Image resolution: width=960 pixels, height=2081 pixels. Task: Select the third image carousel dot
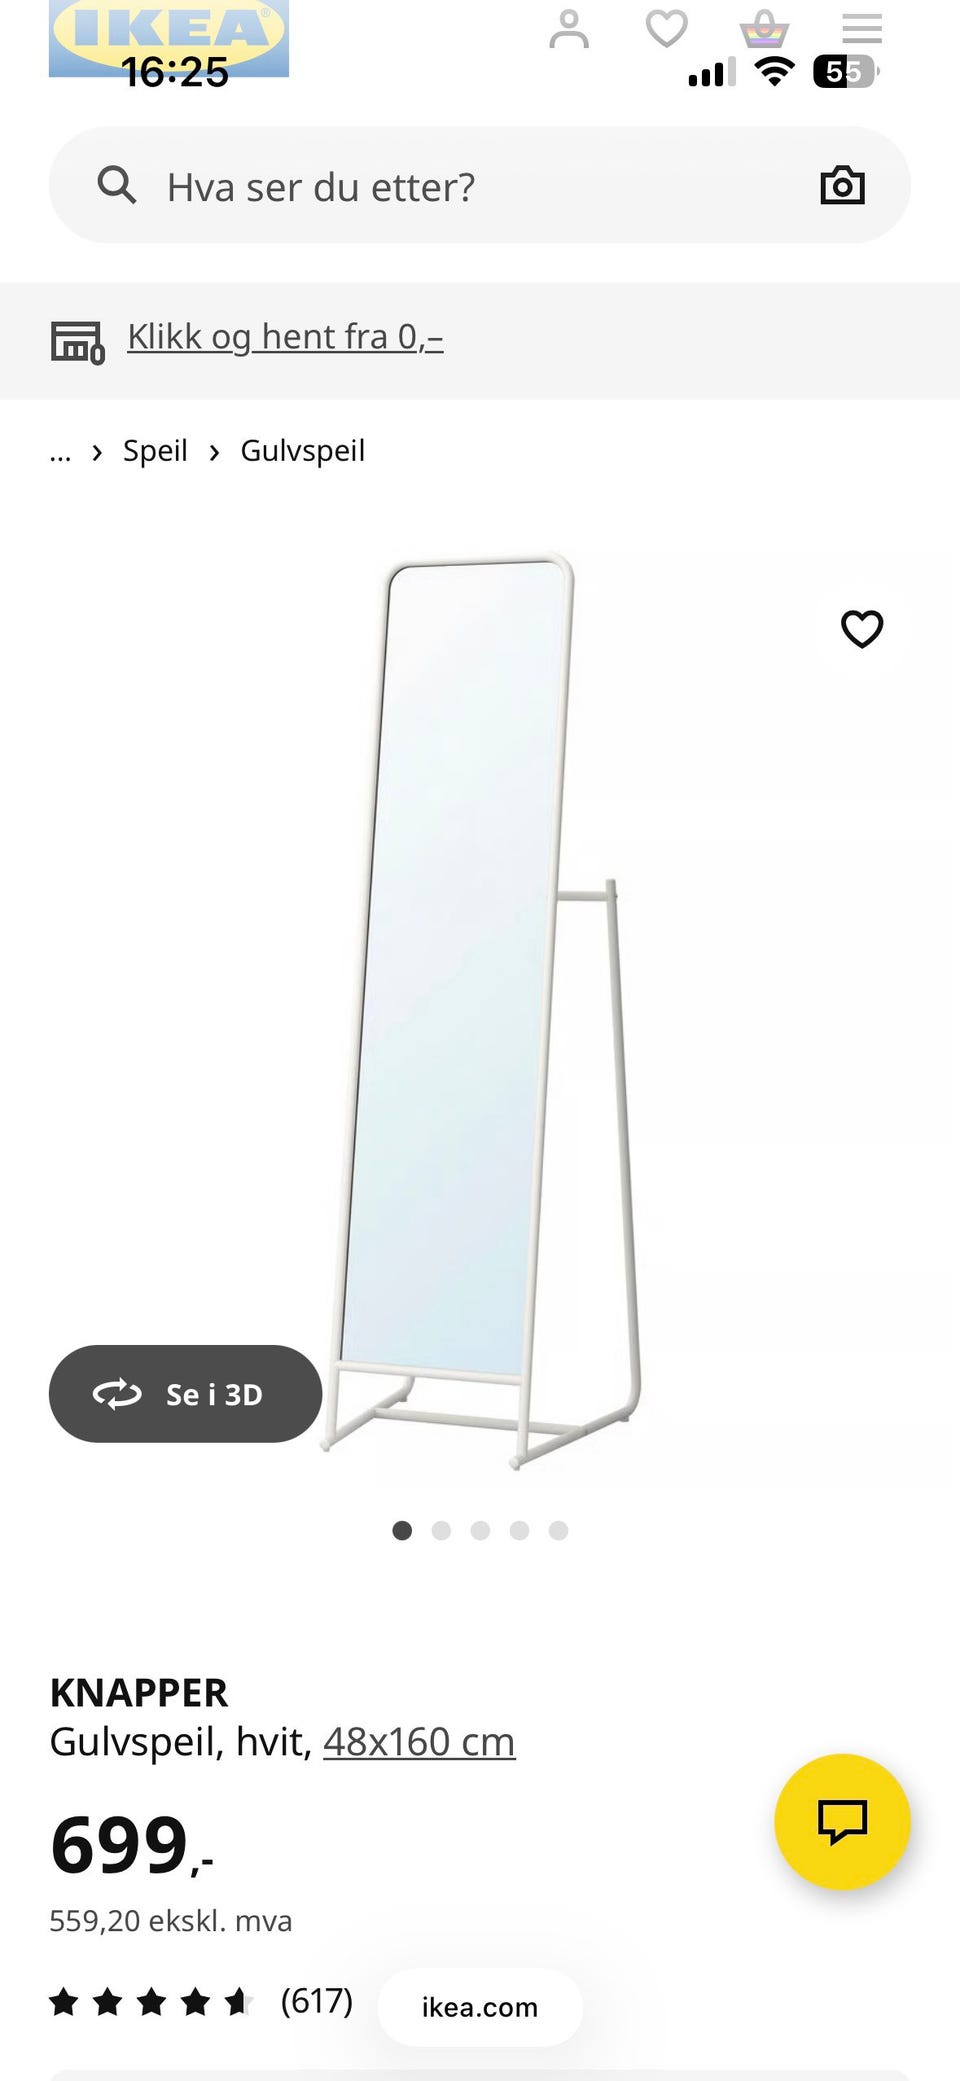coord(480,1530)
